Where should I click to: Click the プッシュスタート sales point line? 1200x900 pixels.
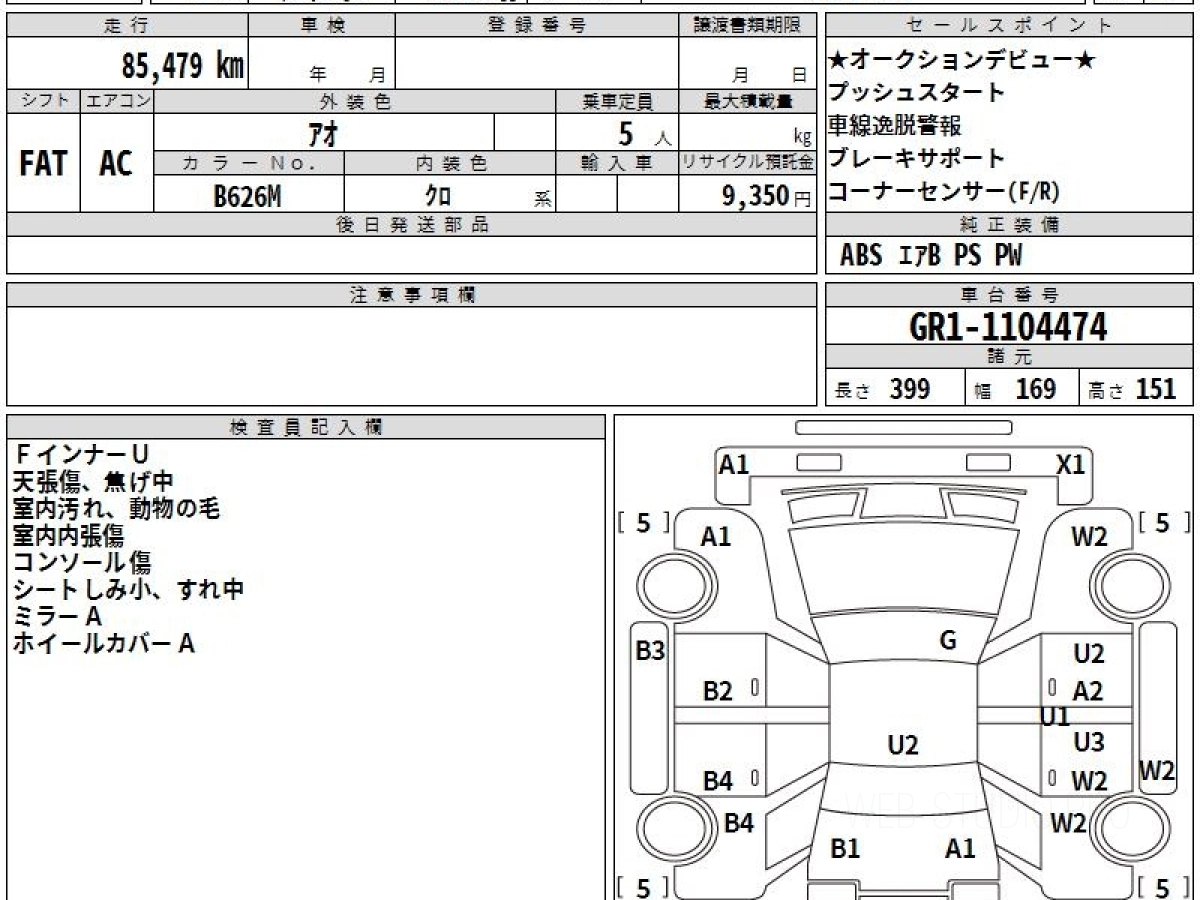click(916, 93)
